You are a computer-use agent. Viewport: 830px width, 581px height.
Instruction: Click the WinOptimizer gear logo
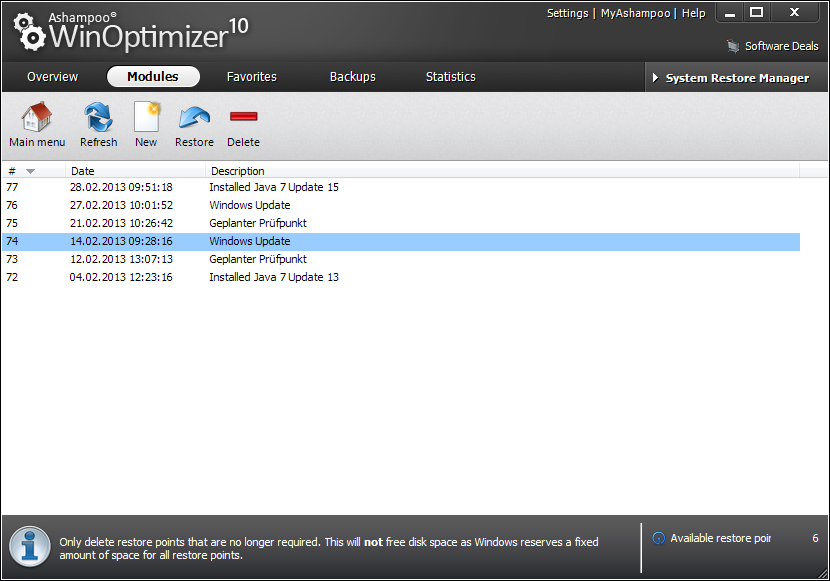[30, 32]
